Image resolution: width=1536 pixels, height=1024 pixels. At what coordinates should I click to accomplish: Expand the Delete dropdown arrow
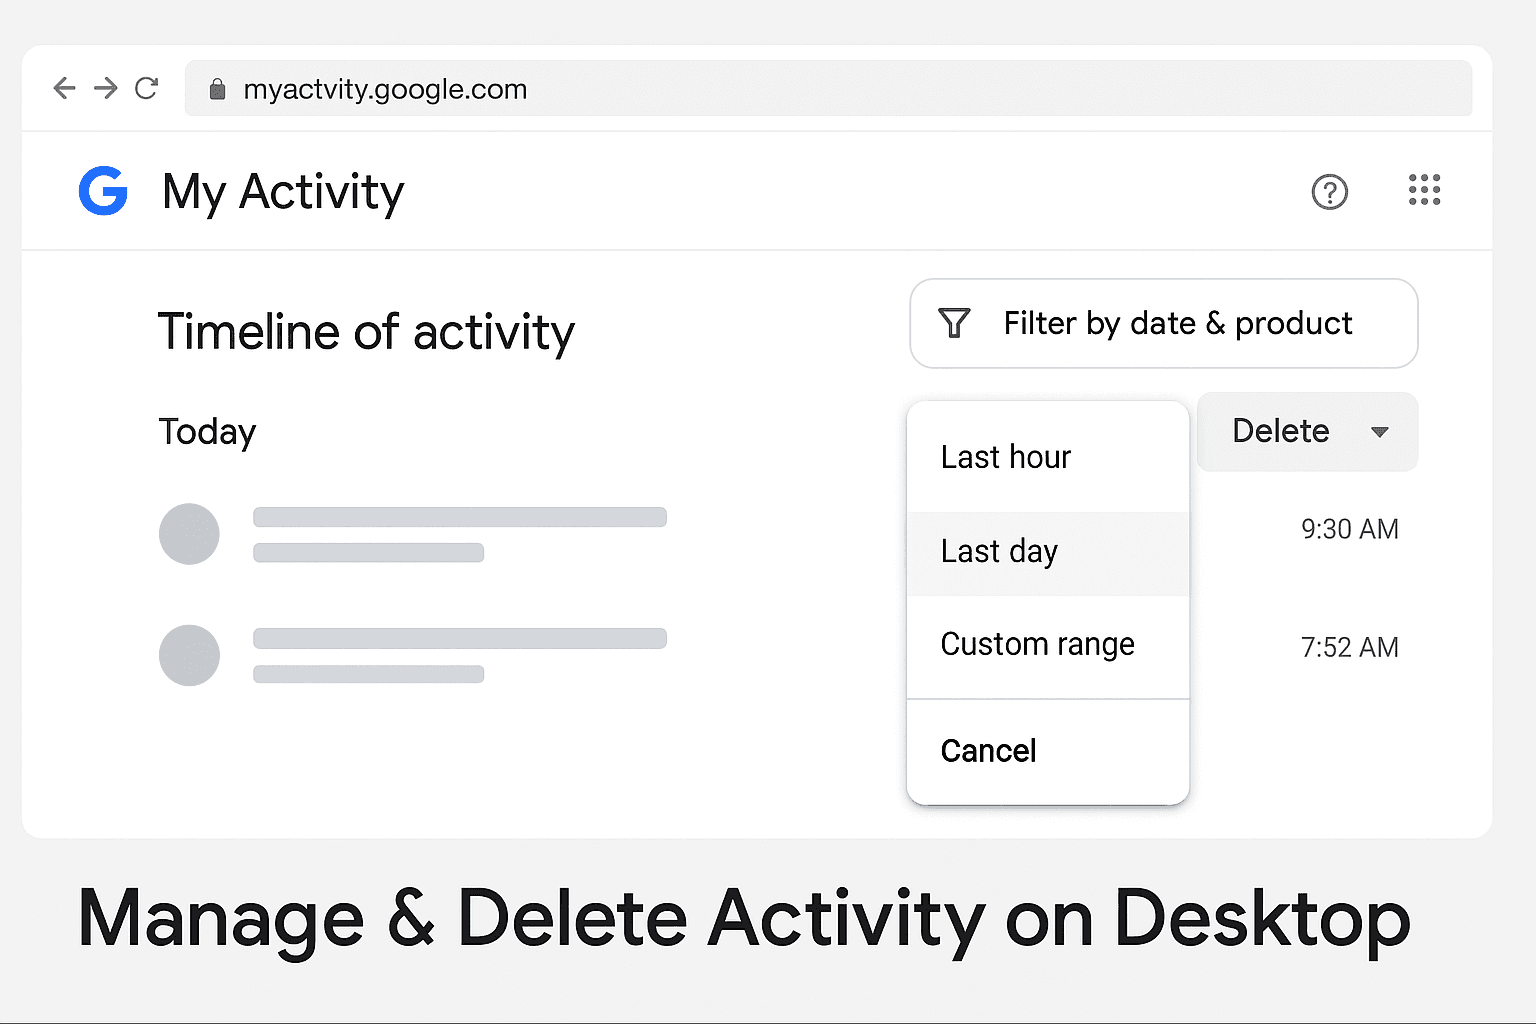coord(1380,432)
